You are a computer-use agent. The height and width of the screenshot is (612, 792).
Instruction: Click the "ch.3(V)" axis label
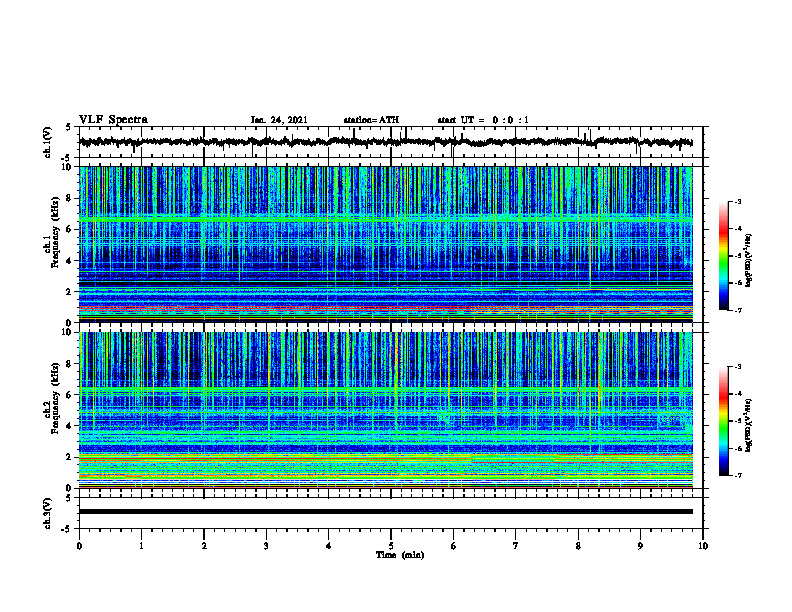tap(48, 513)
